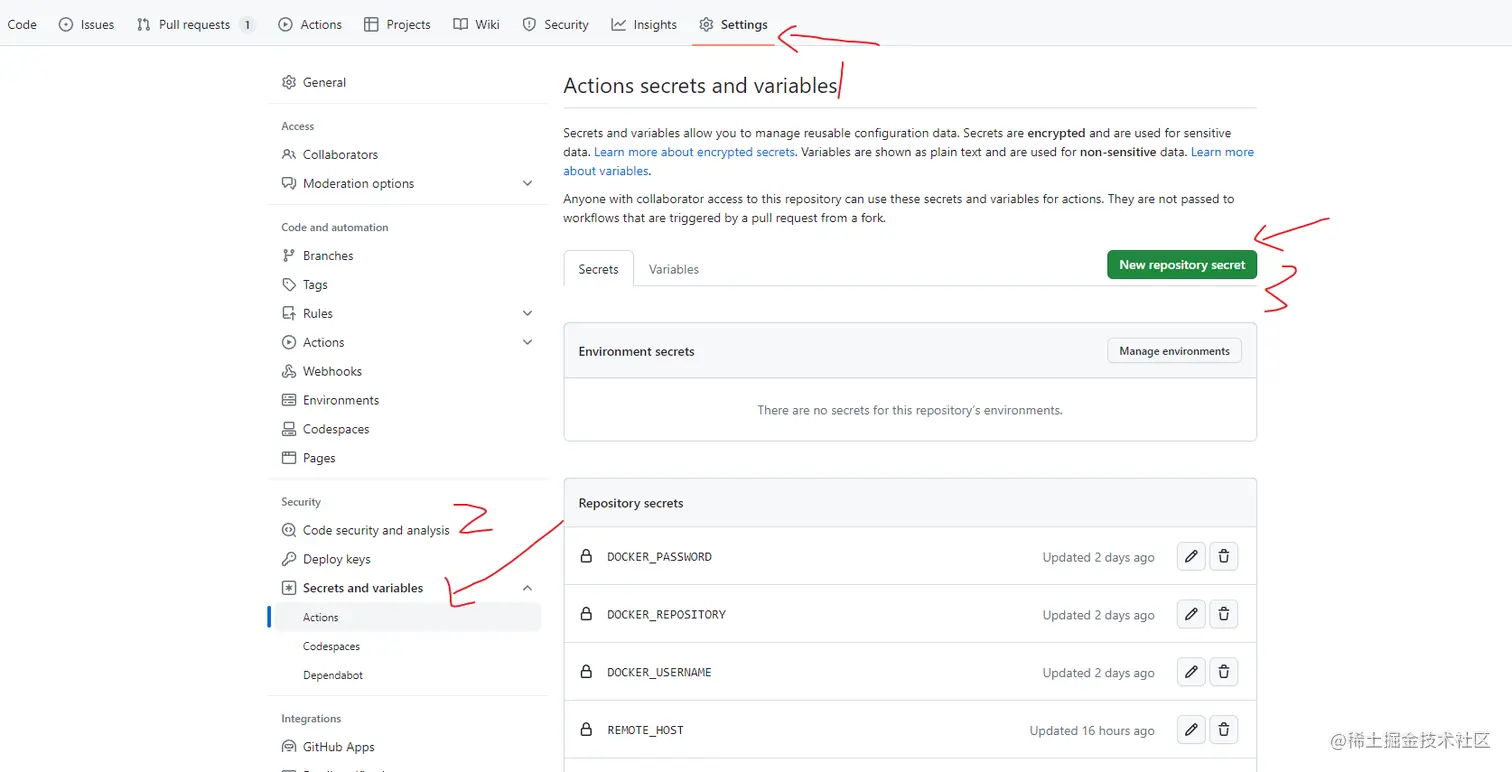Click the Settings gear icon tab
The height and width of the screenshot is (772, 1512).
[707, 25]
